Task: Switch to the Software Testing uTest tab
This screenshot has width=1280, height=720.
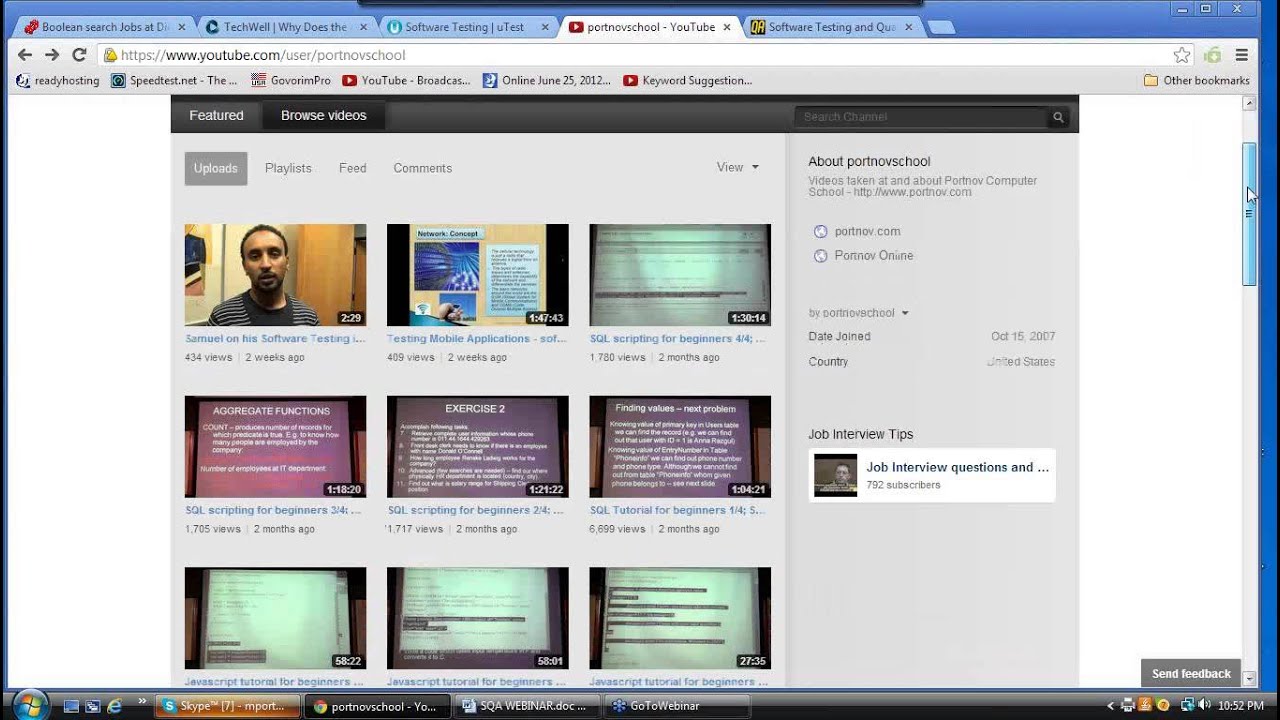Action: click(x=467, y=27)
